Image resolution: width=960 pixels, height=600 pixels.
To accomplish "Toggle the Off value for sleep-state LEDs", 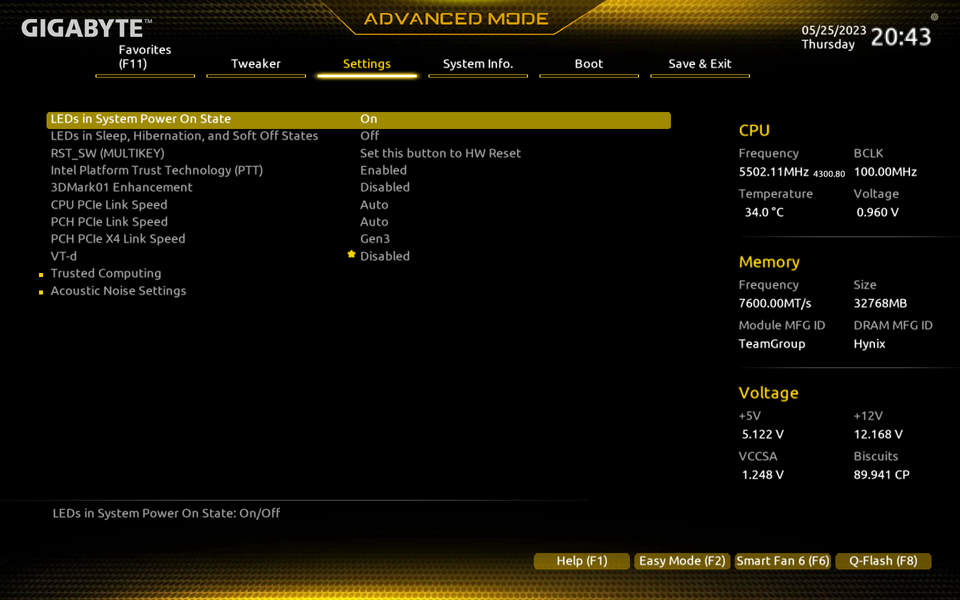I will coord(369,136).
